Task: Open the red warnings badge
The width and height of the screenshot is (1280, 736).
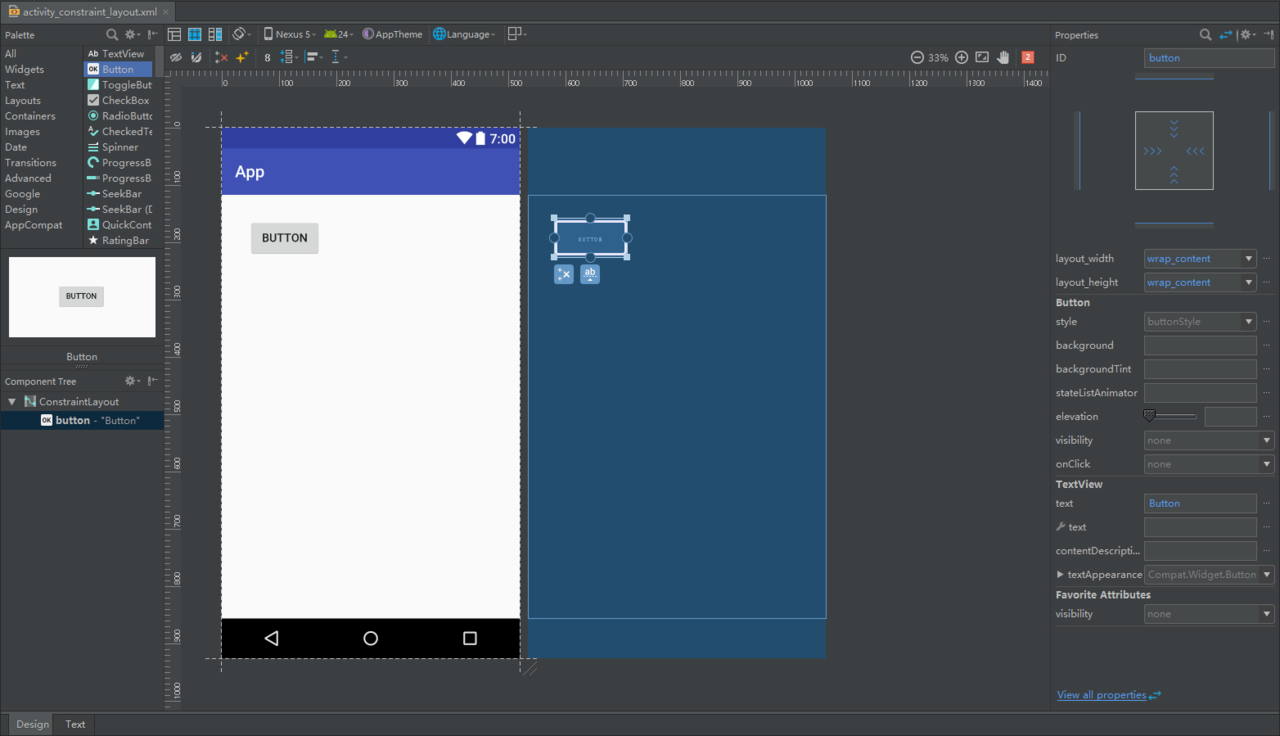Action: [x=1027, y=58]
